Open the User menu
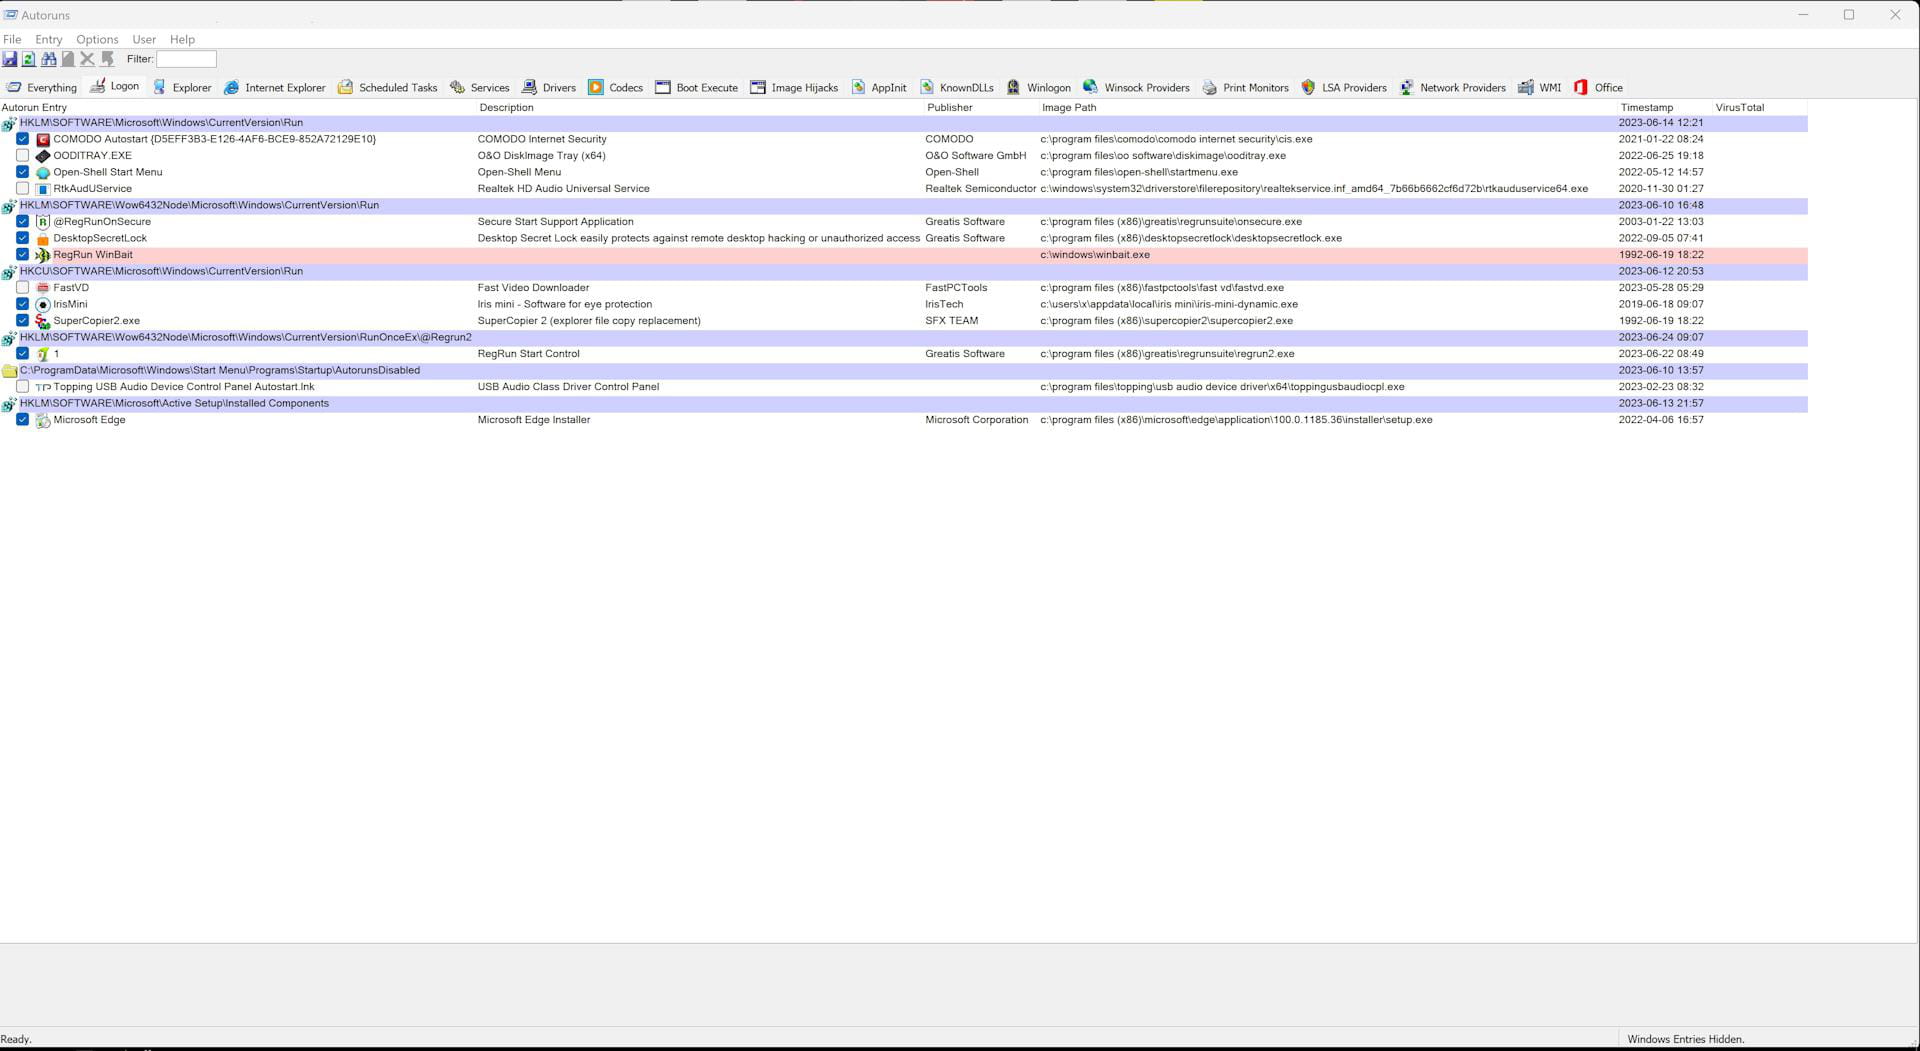Screen dimensions: 1920x1051 click(x=144, y=39)
